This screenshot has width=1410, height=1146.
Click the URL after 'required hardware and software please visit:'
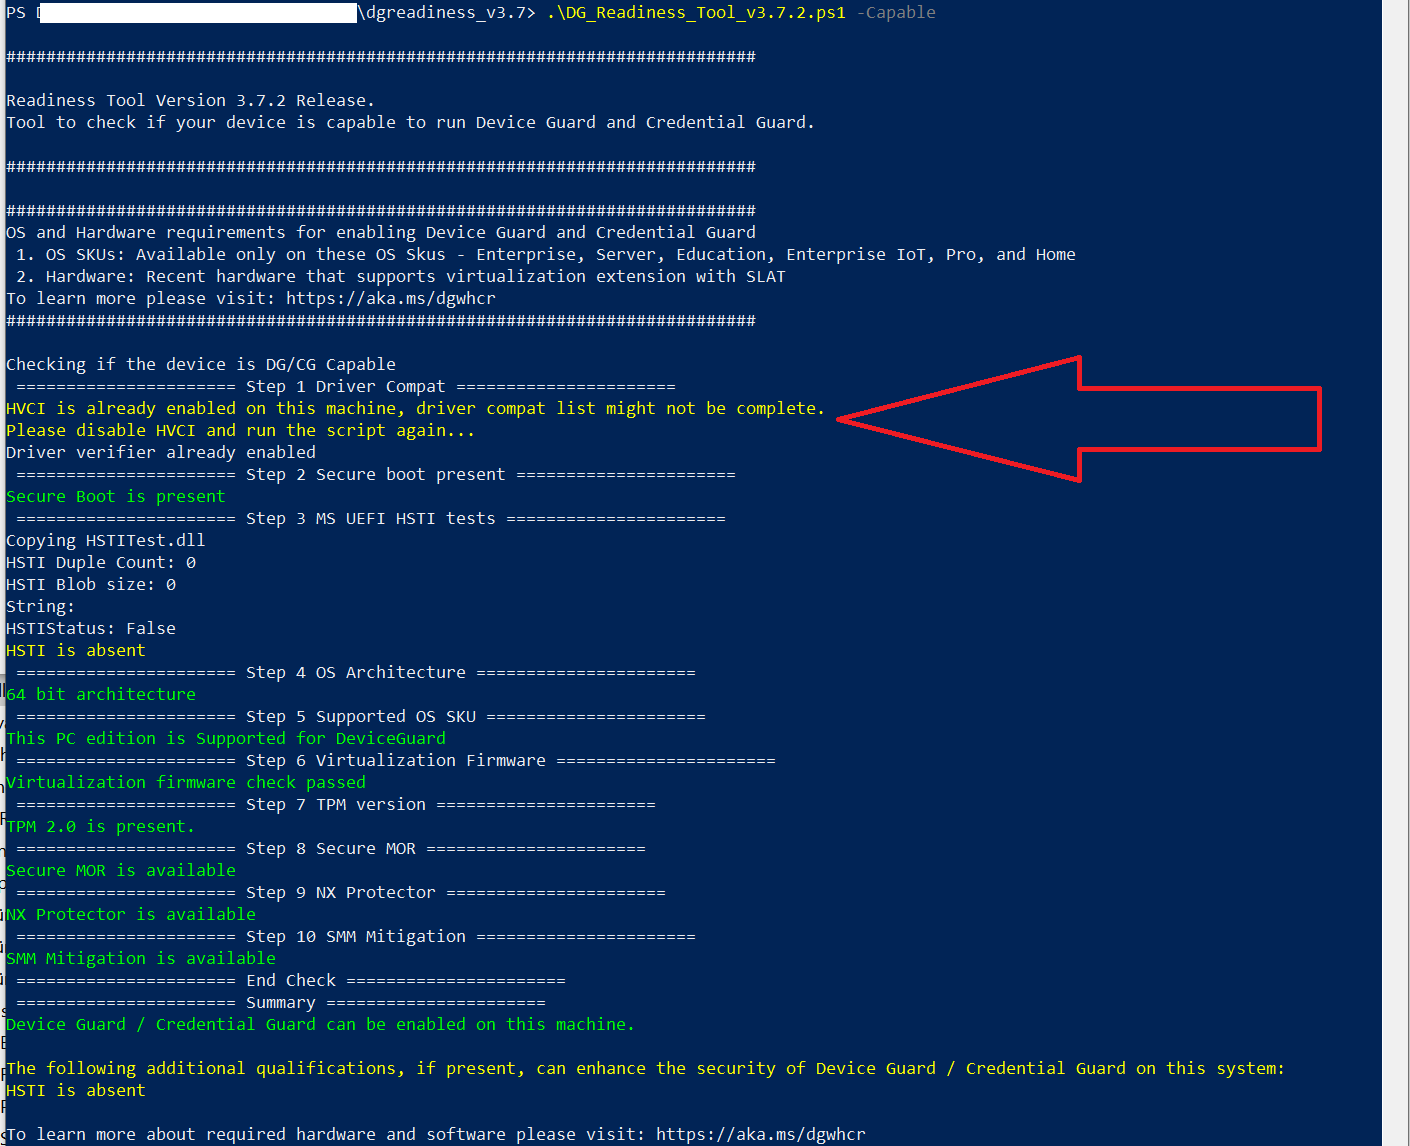tap(761, 1134)
